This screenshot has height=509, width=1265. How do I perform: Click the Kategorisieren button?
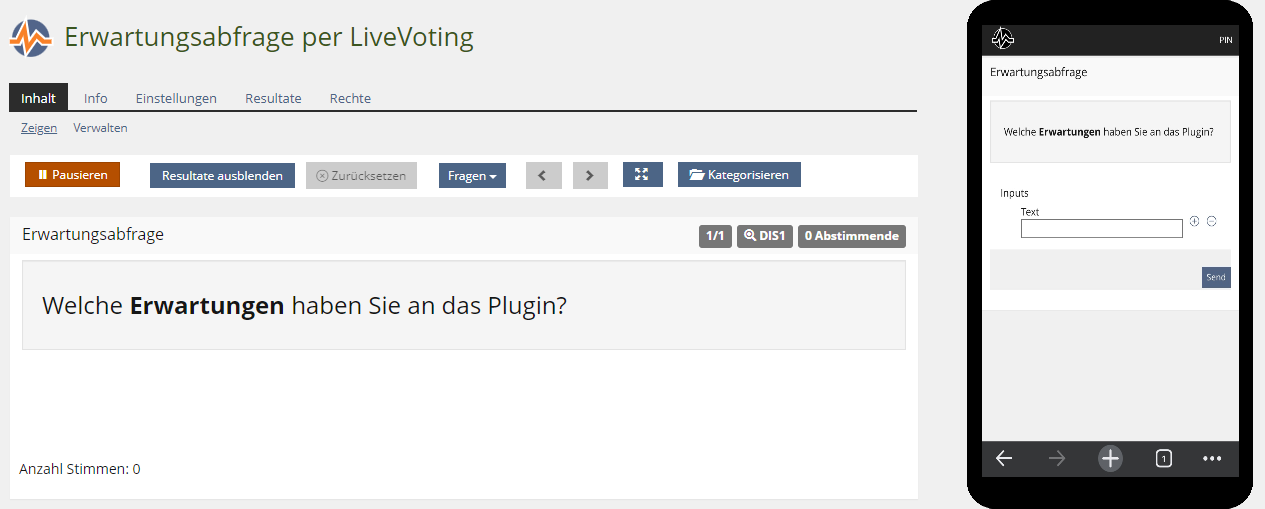pos(739,175)
